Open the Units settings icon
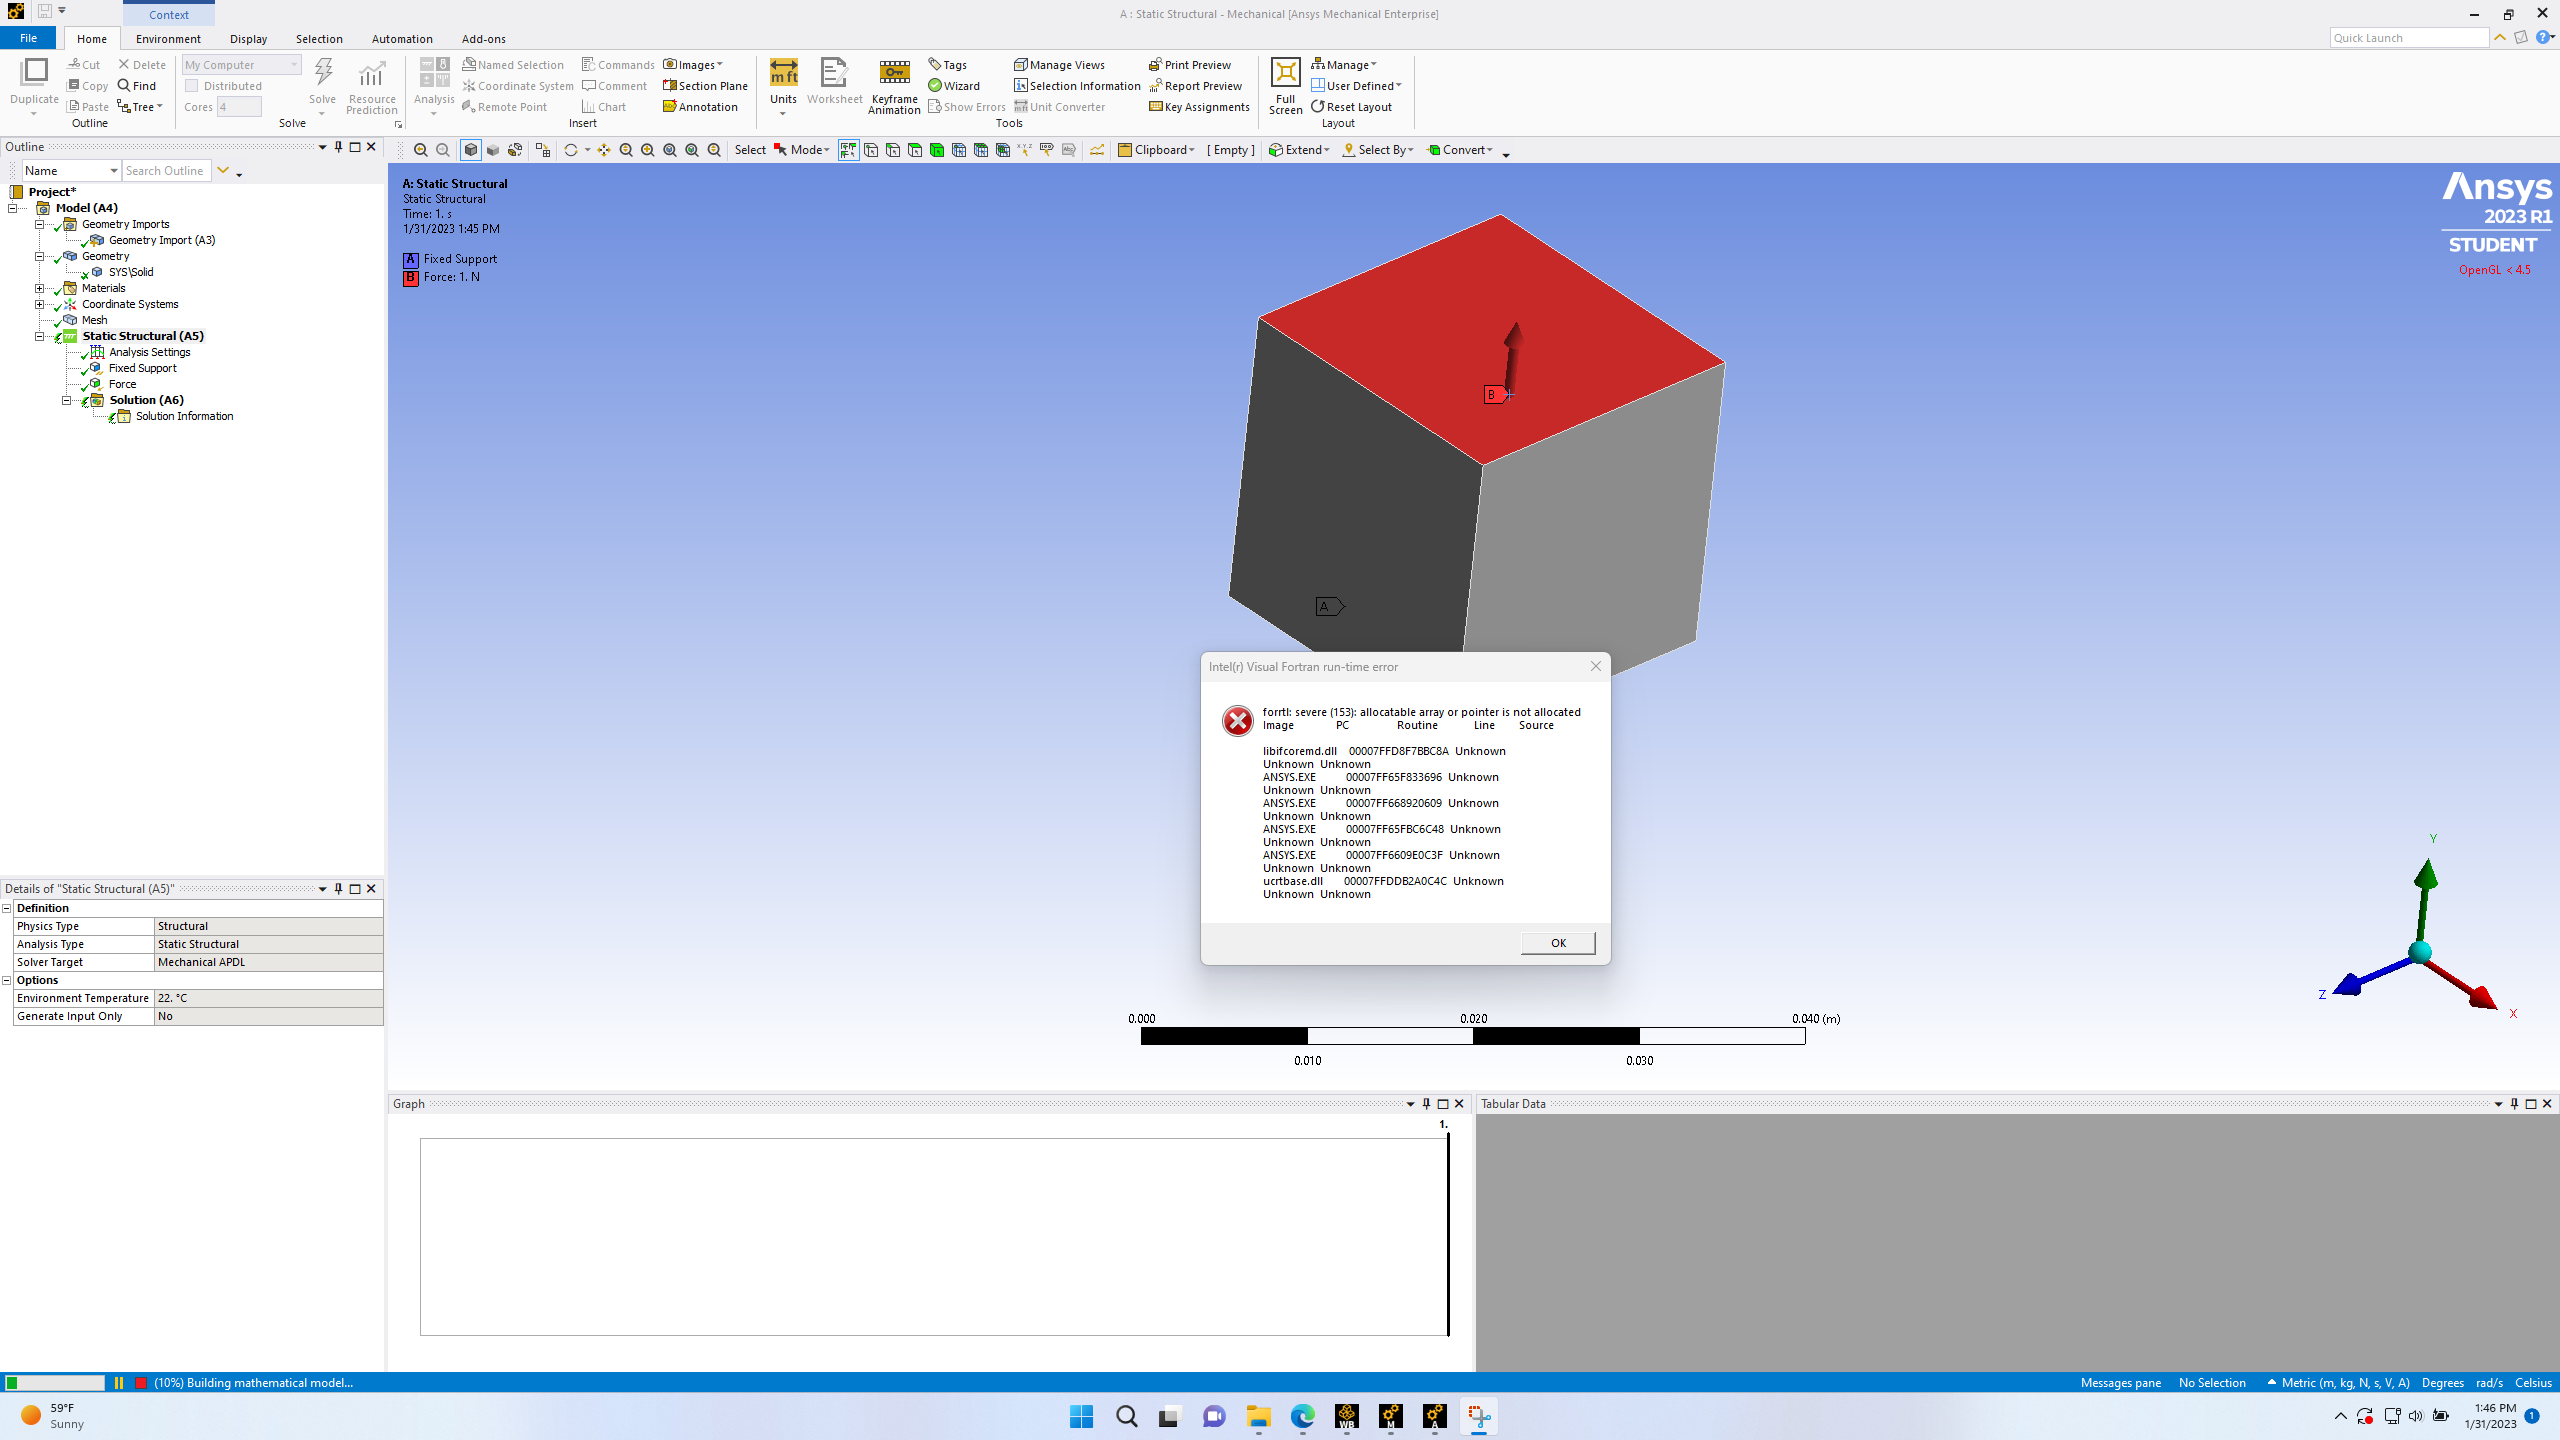2560x1440 pixels. (x=783, y=72)
